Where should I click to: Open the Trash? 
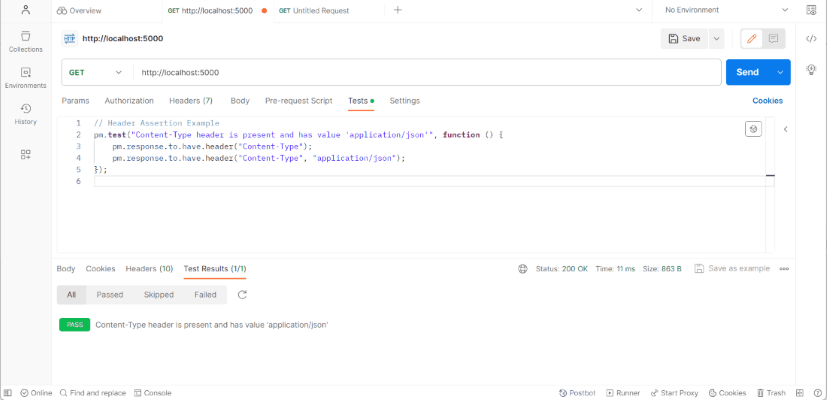pyautogui.click(x=771, y=393)
